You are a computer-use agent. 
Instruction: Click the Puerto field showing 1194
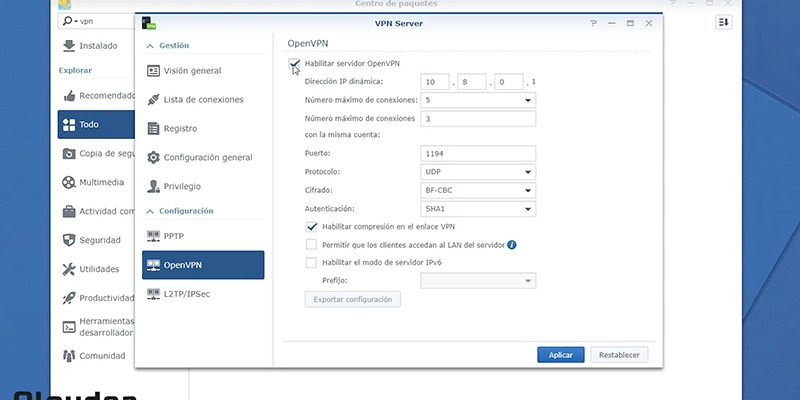(478, 154)
